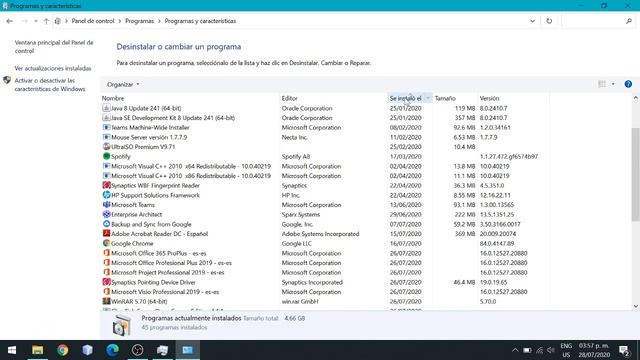Open the recent locations dropdown arrow
Screen dimensions: 640x360
36,21
